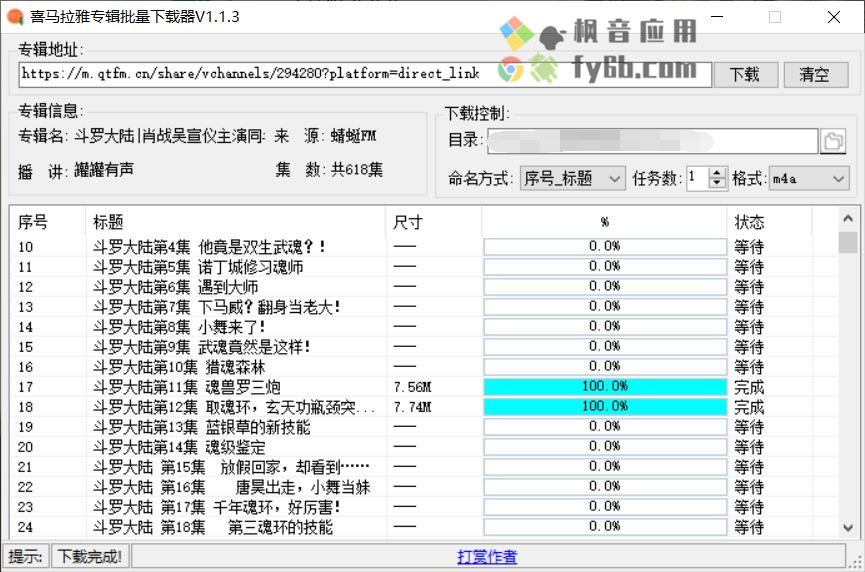The width and height of the screenshot is (865, 572).
Task: Select row 第15集 放假回家,却看到
Action: [424, 467]
